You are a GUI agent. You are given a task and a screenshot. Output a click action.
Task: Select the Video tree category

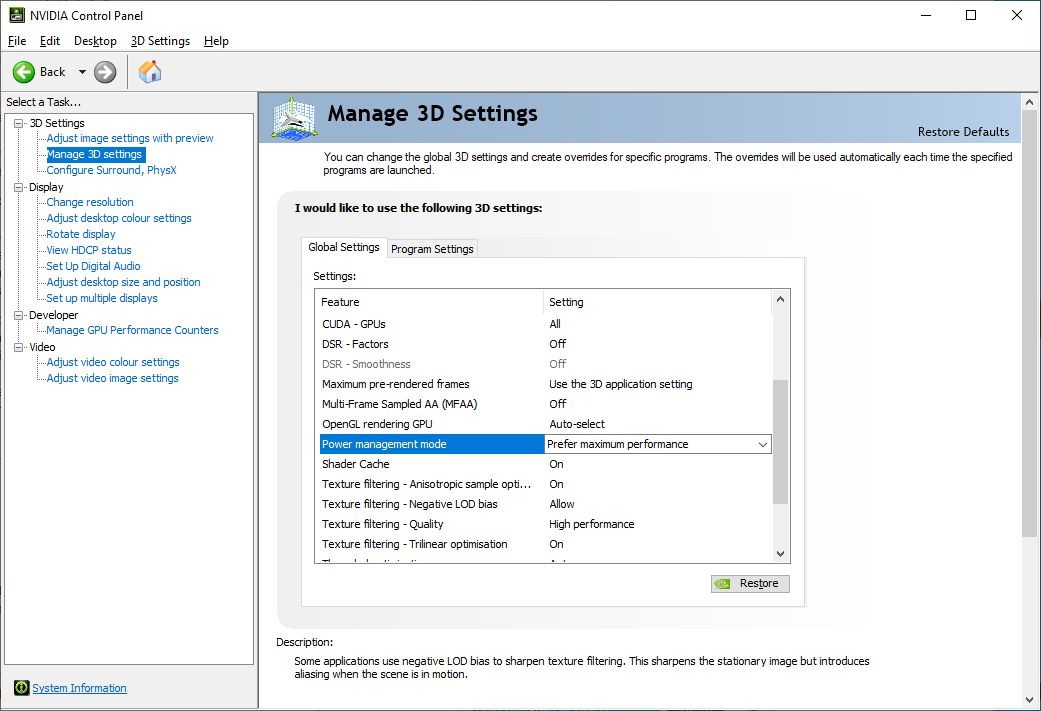[x=42, y=347]
